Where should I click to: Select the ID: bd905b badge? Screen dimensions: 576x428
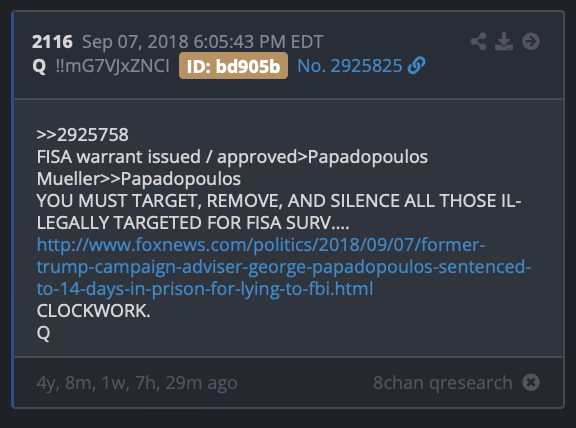click(233, 66)
